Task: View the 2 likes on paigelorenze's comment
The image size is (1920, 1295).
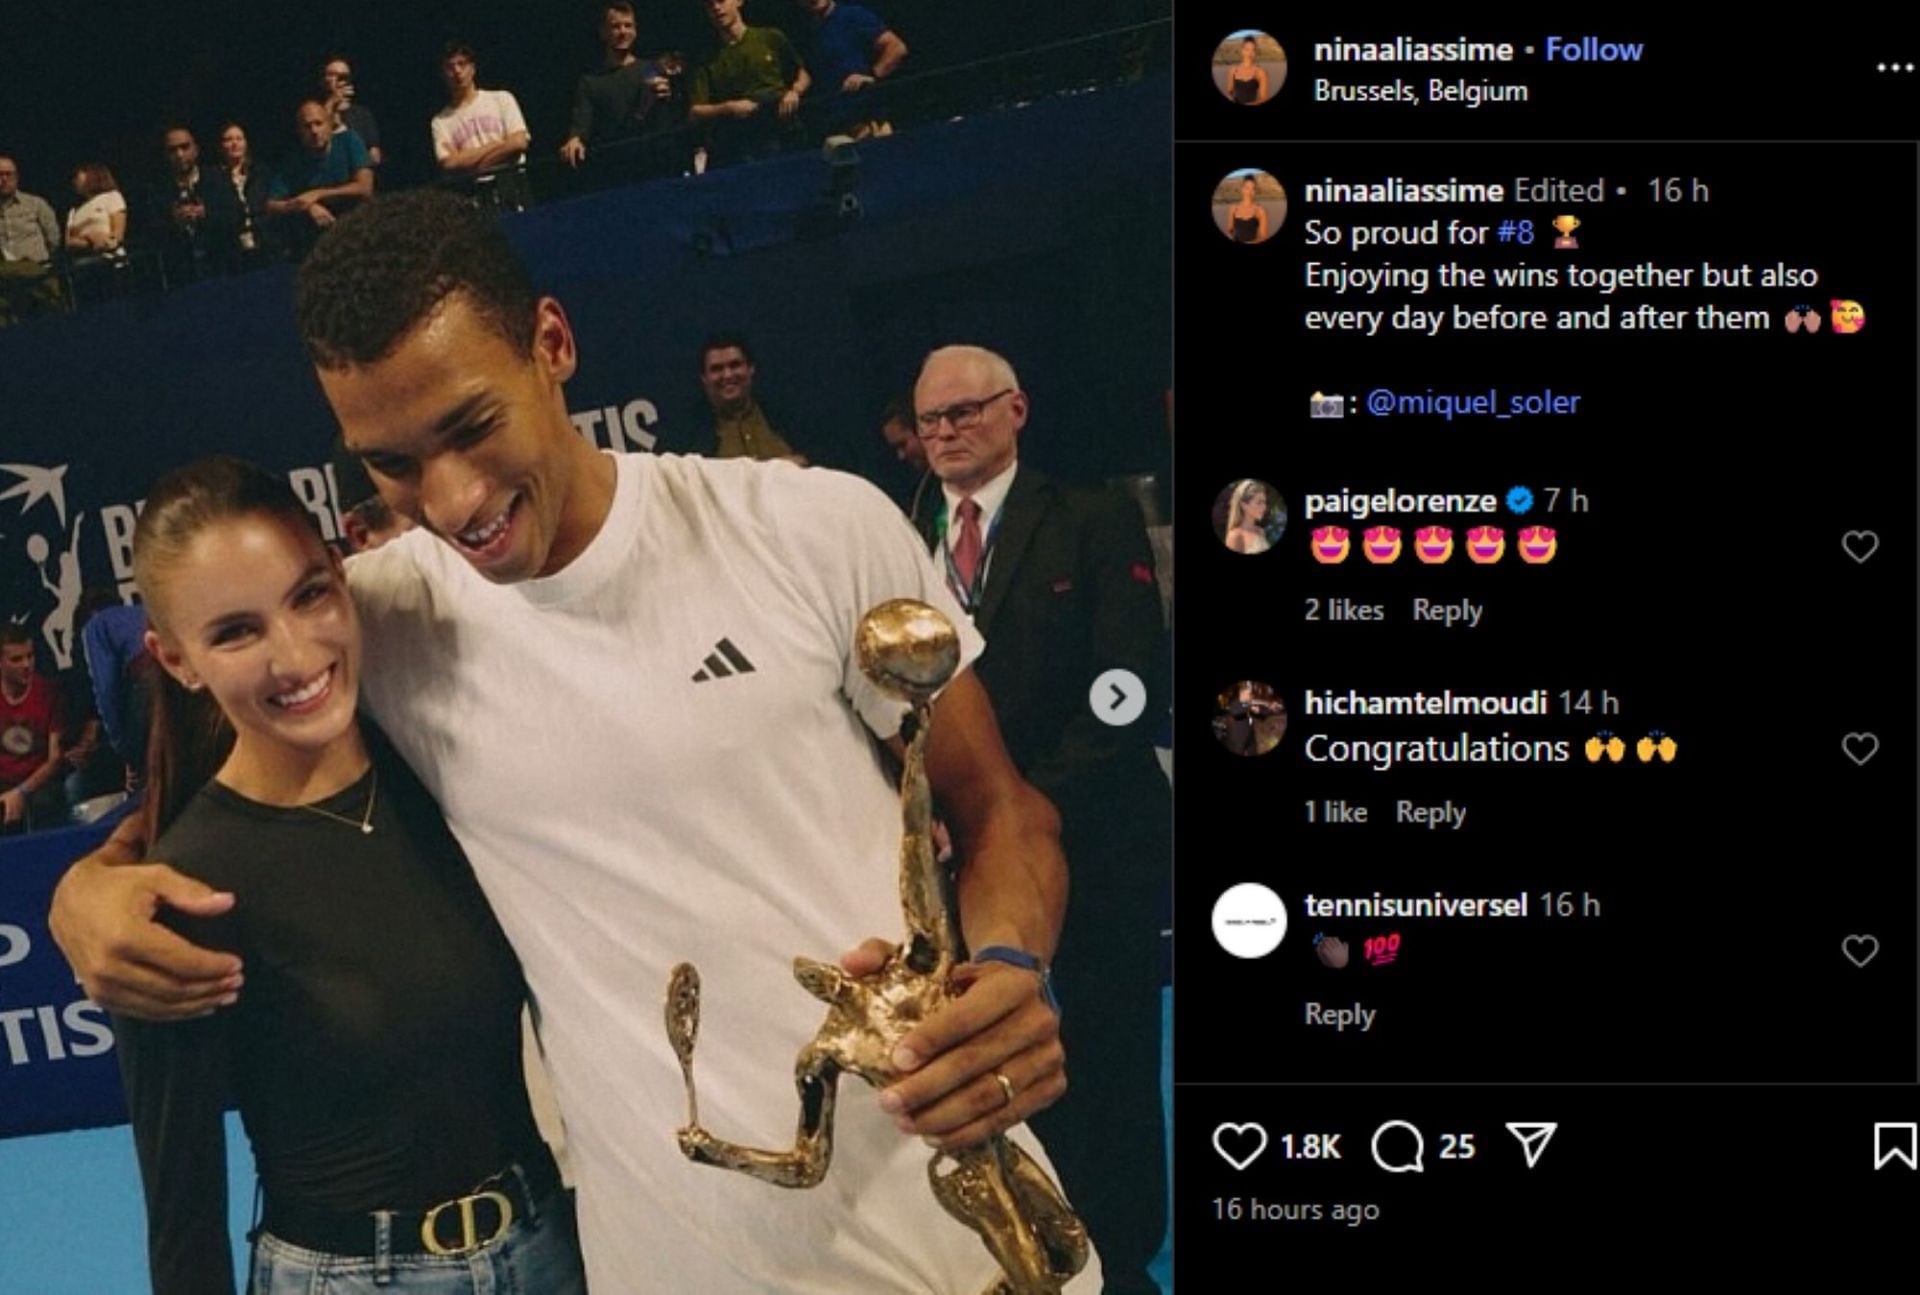Action: pyautogui.click(x=1344, y=610)
